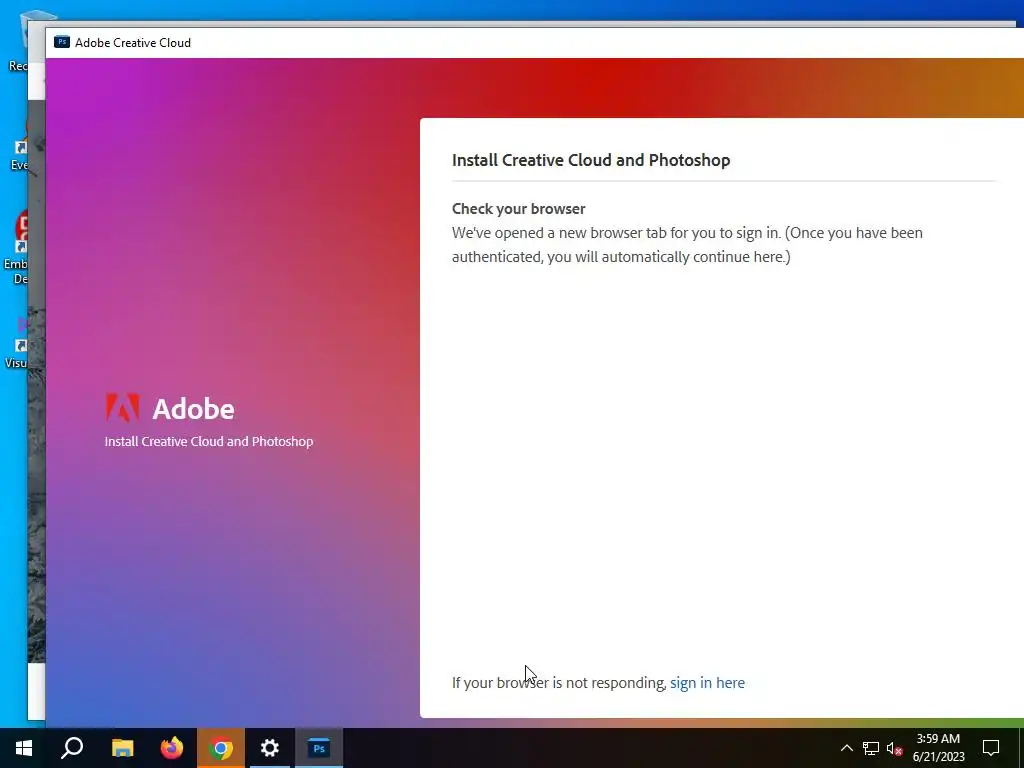Click 'Install Creative Cloud and Photoshop' heading

pyautogui.click(x=591, y=160)
